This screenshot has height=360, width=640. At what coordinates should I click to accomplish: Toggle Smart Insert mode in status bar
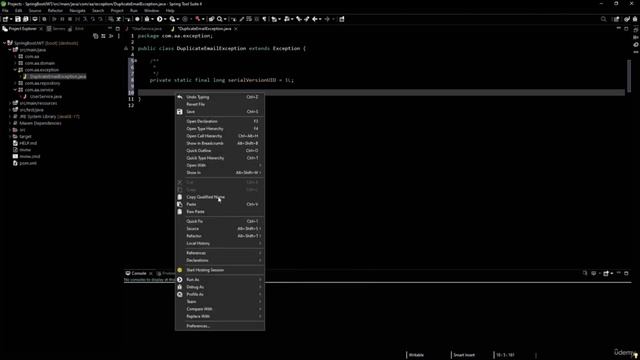click(464, 355)
